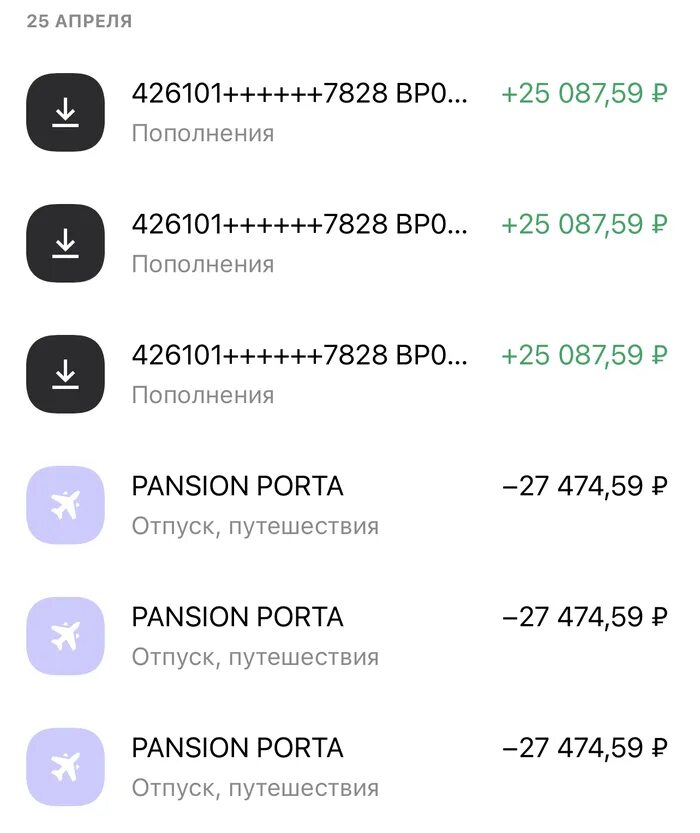
Task: Tap the first Отпуск, путешествия category label
Action: [255, 526]
